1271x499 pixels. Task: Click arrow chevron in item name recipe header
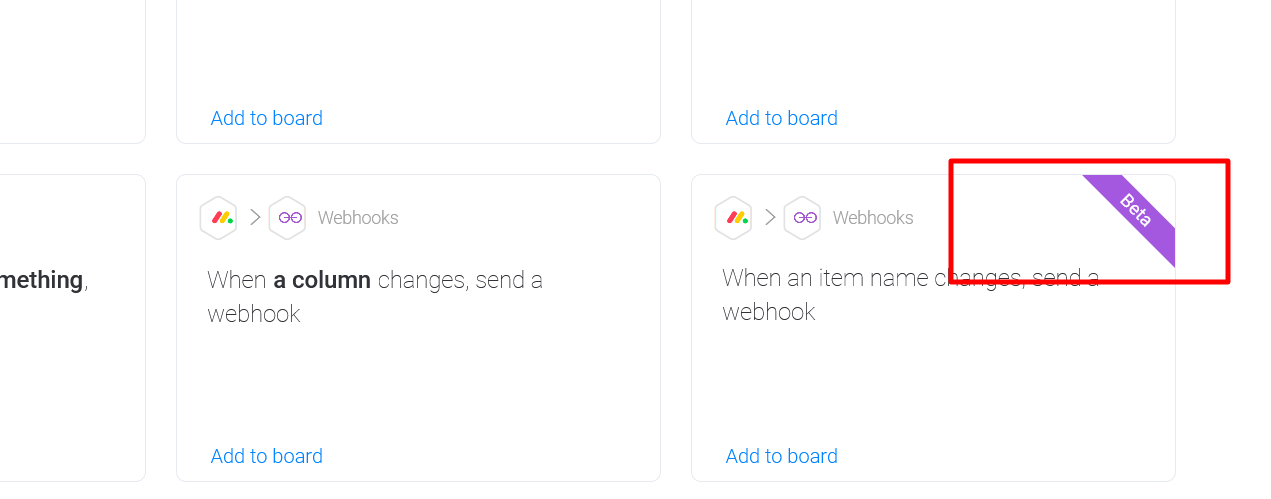(x=769, y=217)
